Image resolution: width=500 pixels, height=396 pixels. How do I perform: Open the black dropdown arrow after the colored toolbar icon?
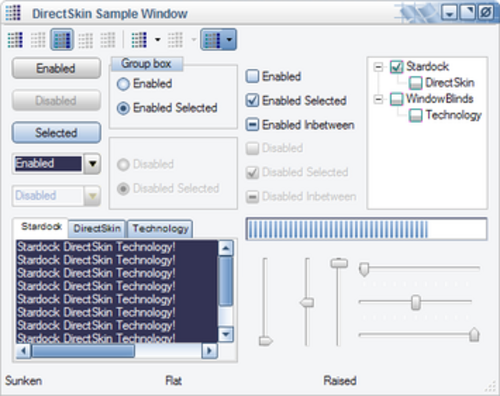point(157,40)
